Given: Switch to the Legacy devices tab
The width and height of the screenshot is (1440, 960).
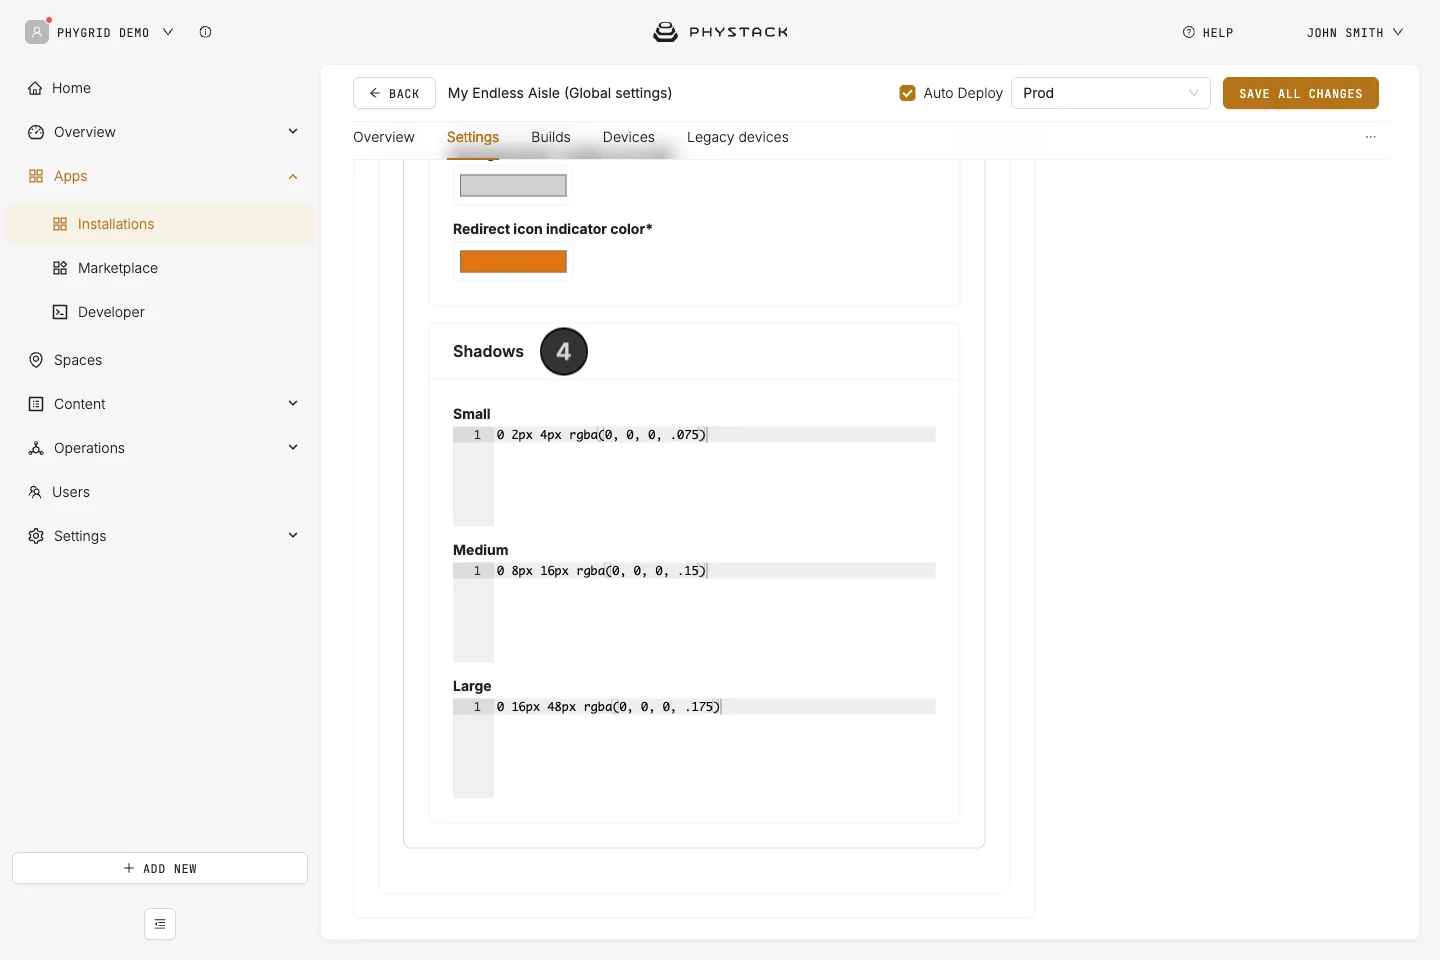Looking at the screenshot, I should pyautogui.click(x=738, y=137).
